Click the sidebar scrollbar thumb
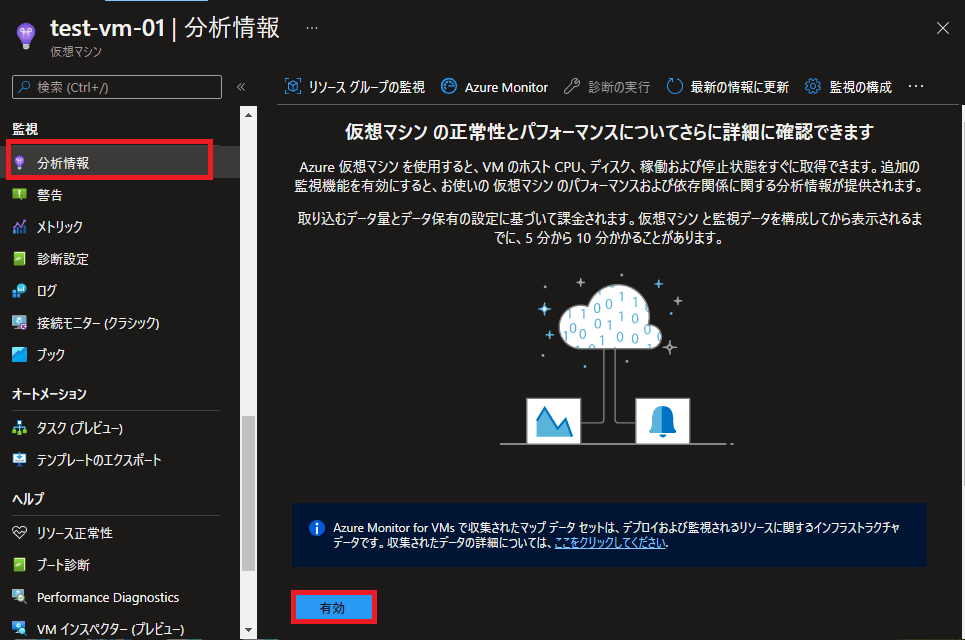This screenshot has height=640, width=965. pyautogui.click(x=248, y=494)
